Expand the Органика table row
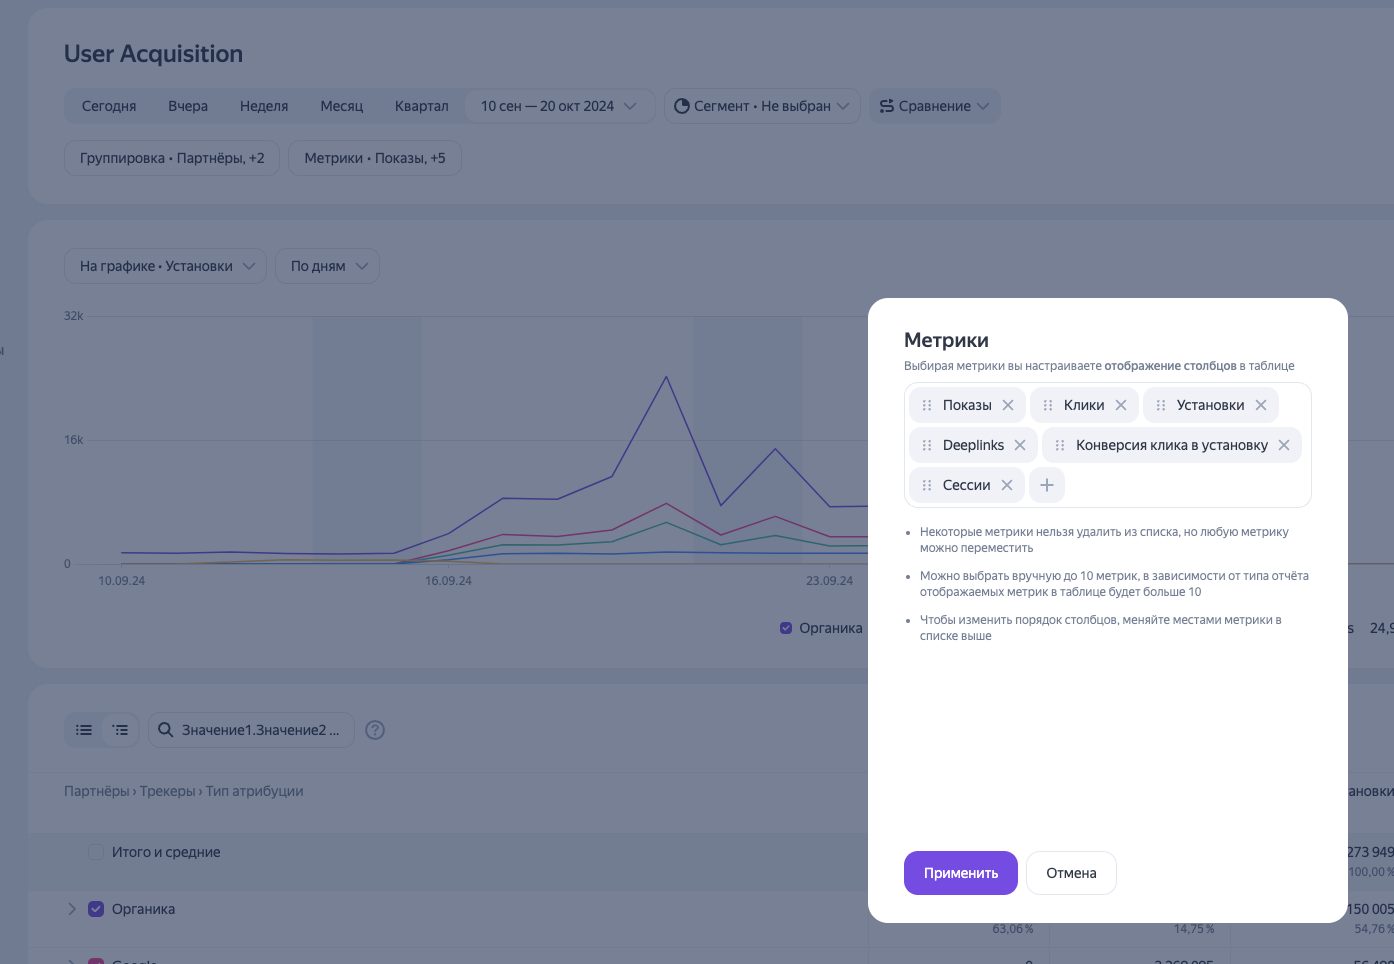1394x964 pixels. (71, 909)
